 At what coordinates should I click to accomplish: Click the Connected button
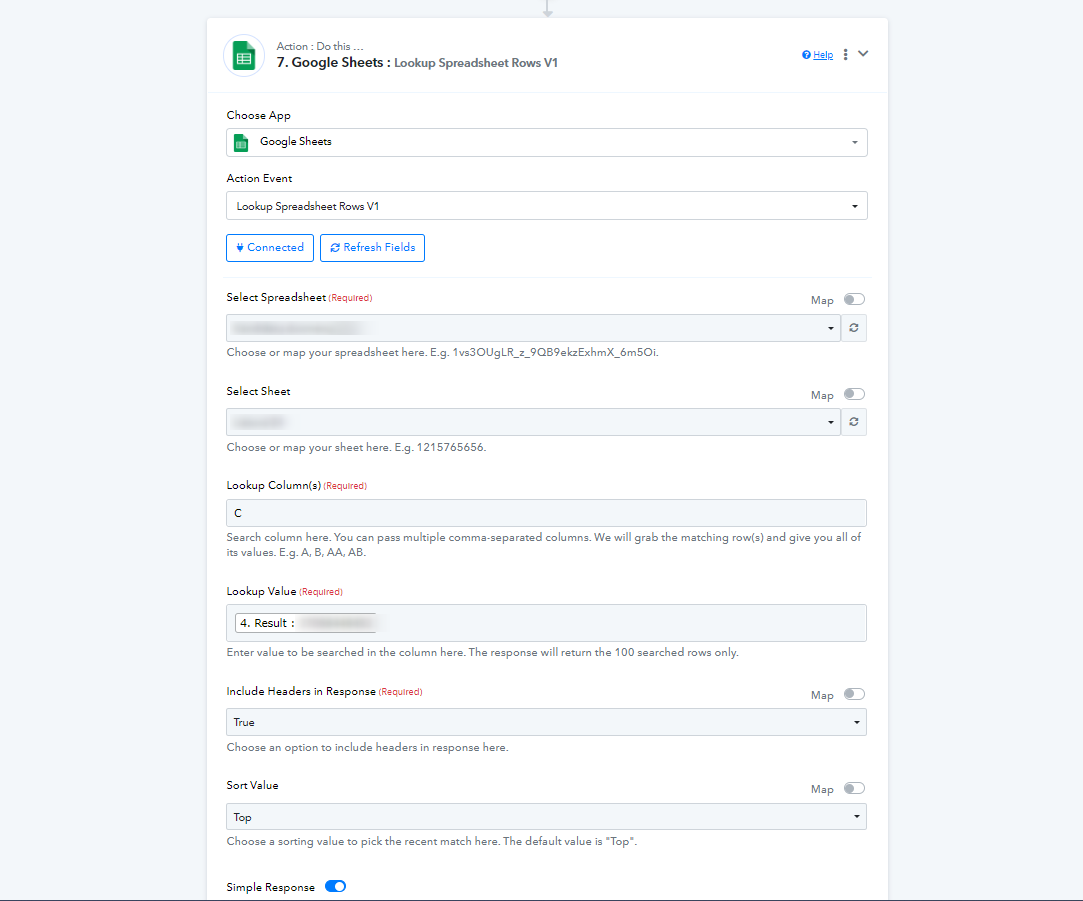point(270,247)
